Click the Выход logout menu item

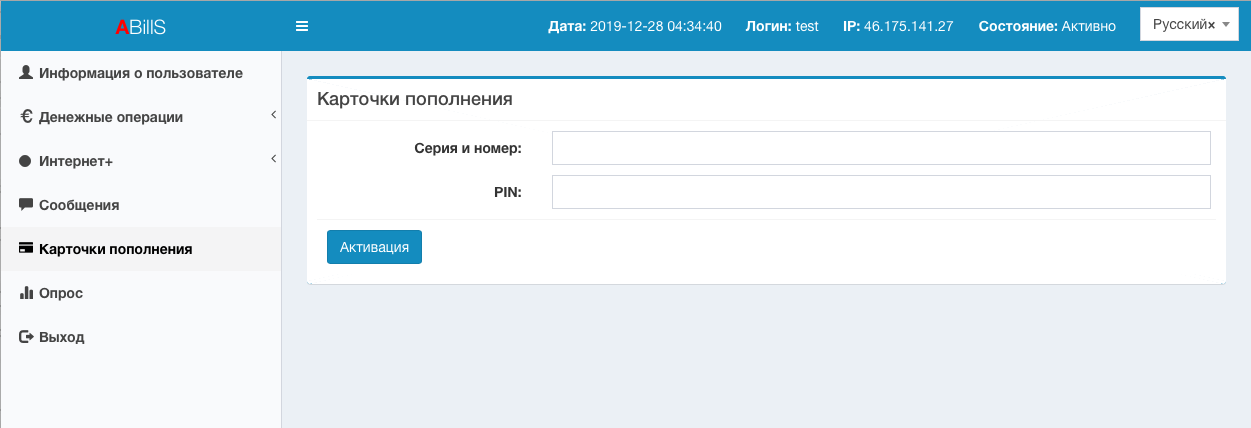click(x=62, y=337)
